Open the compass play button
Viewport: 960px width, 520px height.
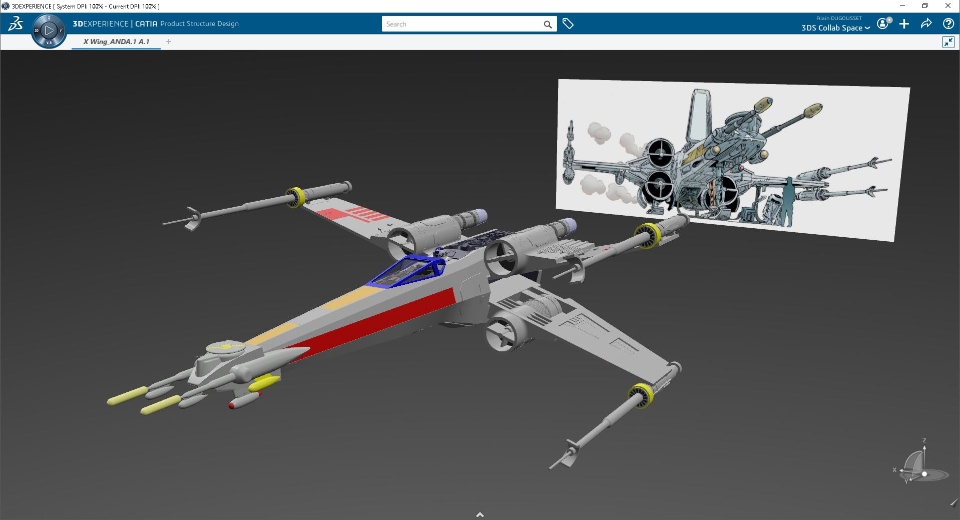tap(49, 29)
